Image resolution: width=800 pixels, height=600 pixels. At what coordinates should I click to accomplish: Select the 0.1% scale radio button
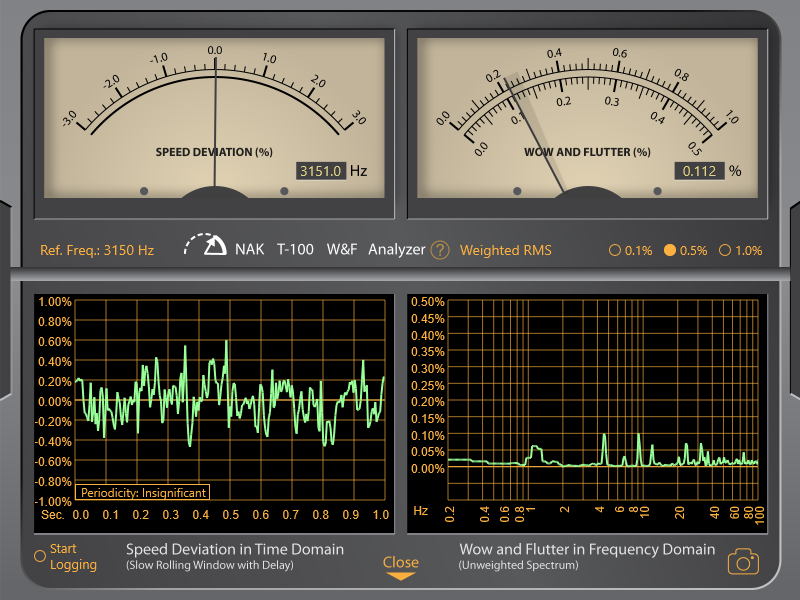coord(615,251)
